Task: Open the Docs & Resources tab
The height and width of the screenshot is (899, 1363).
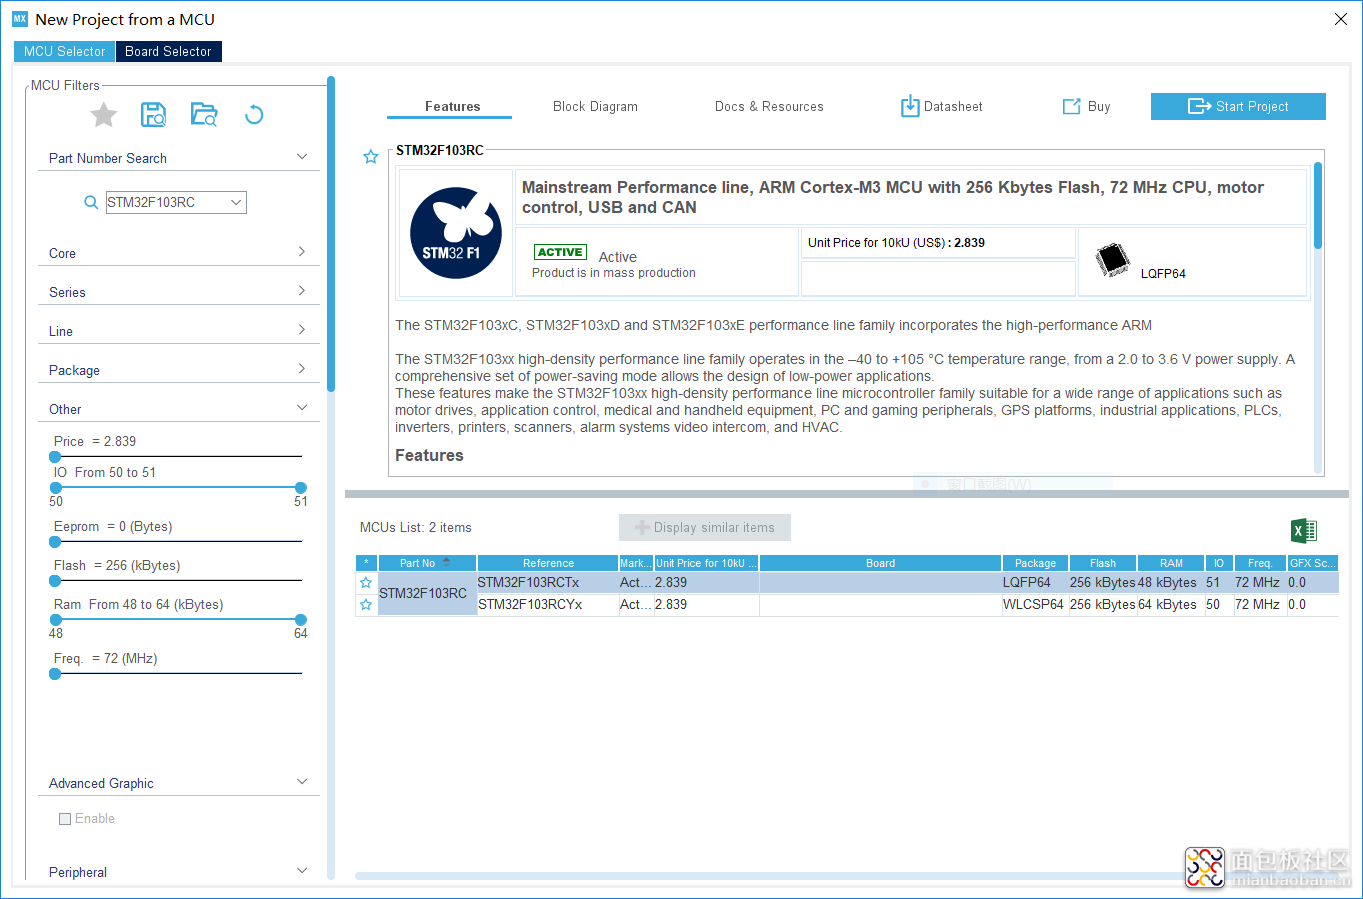Action: pyautogui.click(x=769, y=107)
